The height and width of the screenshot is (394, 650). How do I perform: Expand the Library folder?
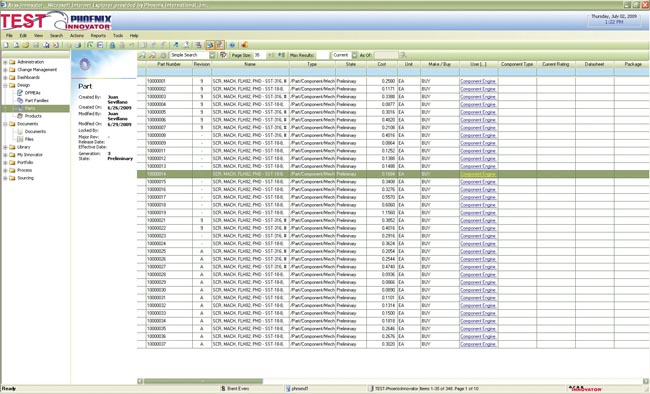[5, 147]
